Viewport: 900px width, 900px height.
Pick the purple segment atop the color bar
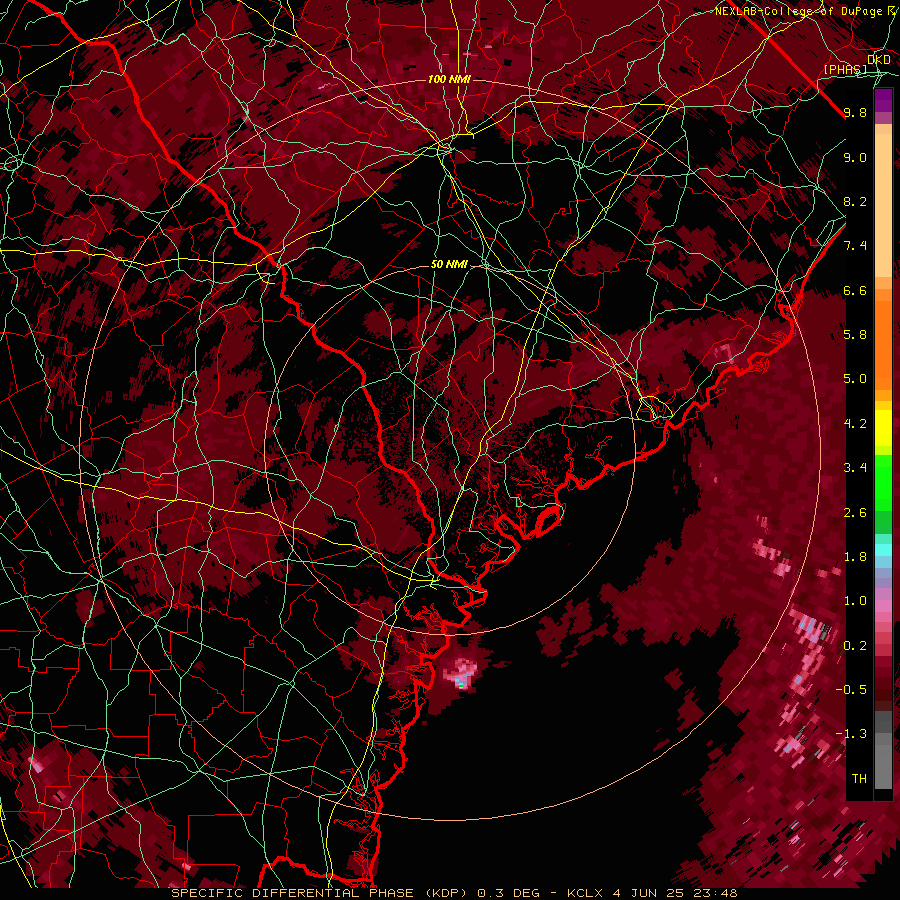pyautogui.click(x=883, y=100)
